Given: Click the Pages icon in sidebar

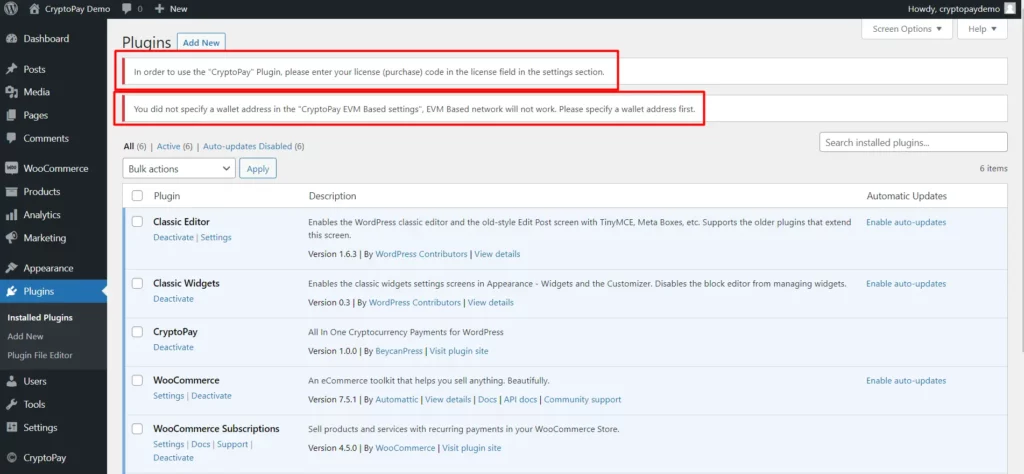Looking at the screenshot, I should (11, 116).
